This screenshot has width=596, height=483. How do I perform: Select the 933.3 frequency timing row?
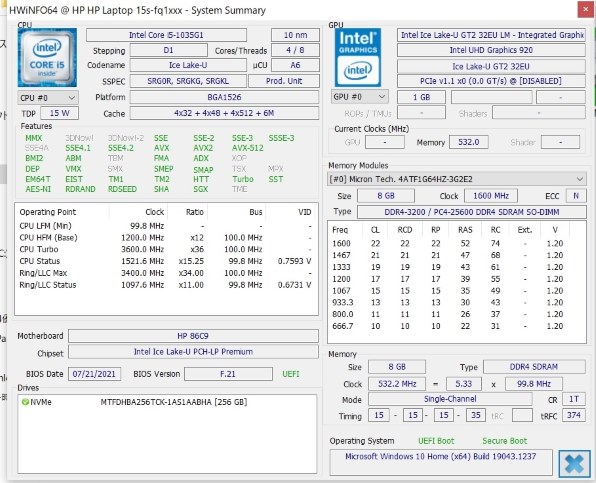457,302
